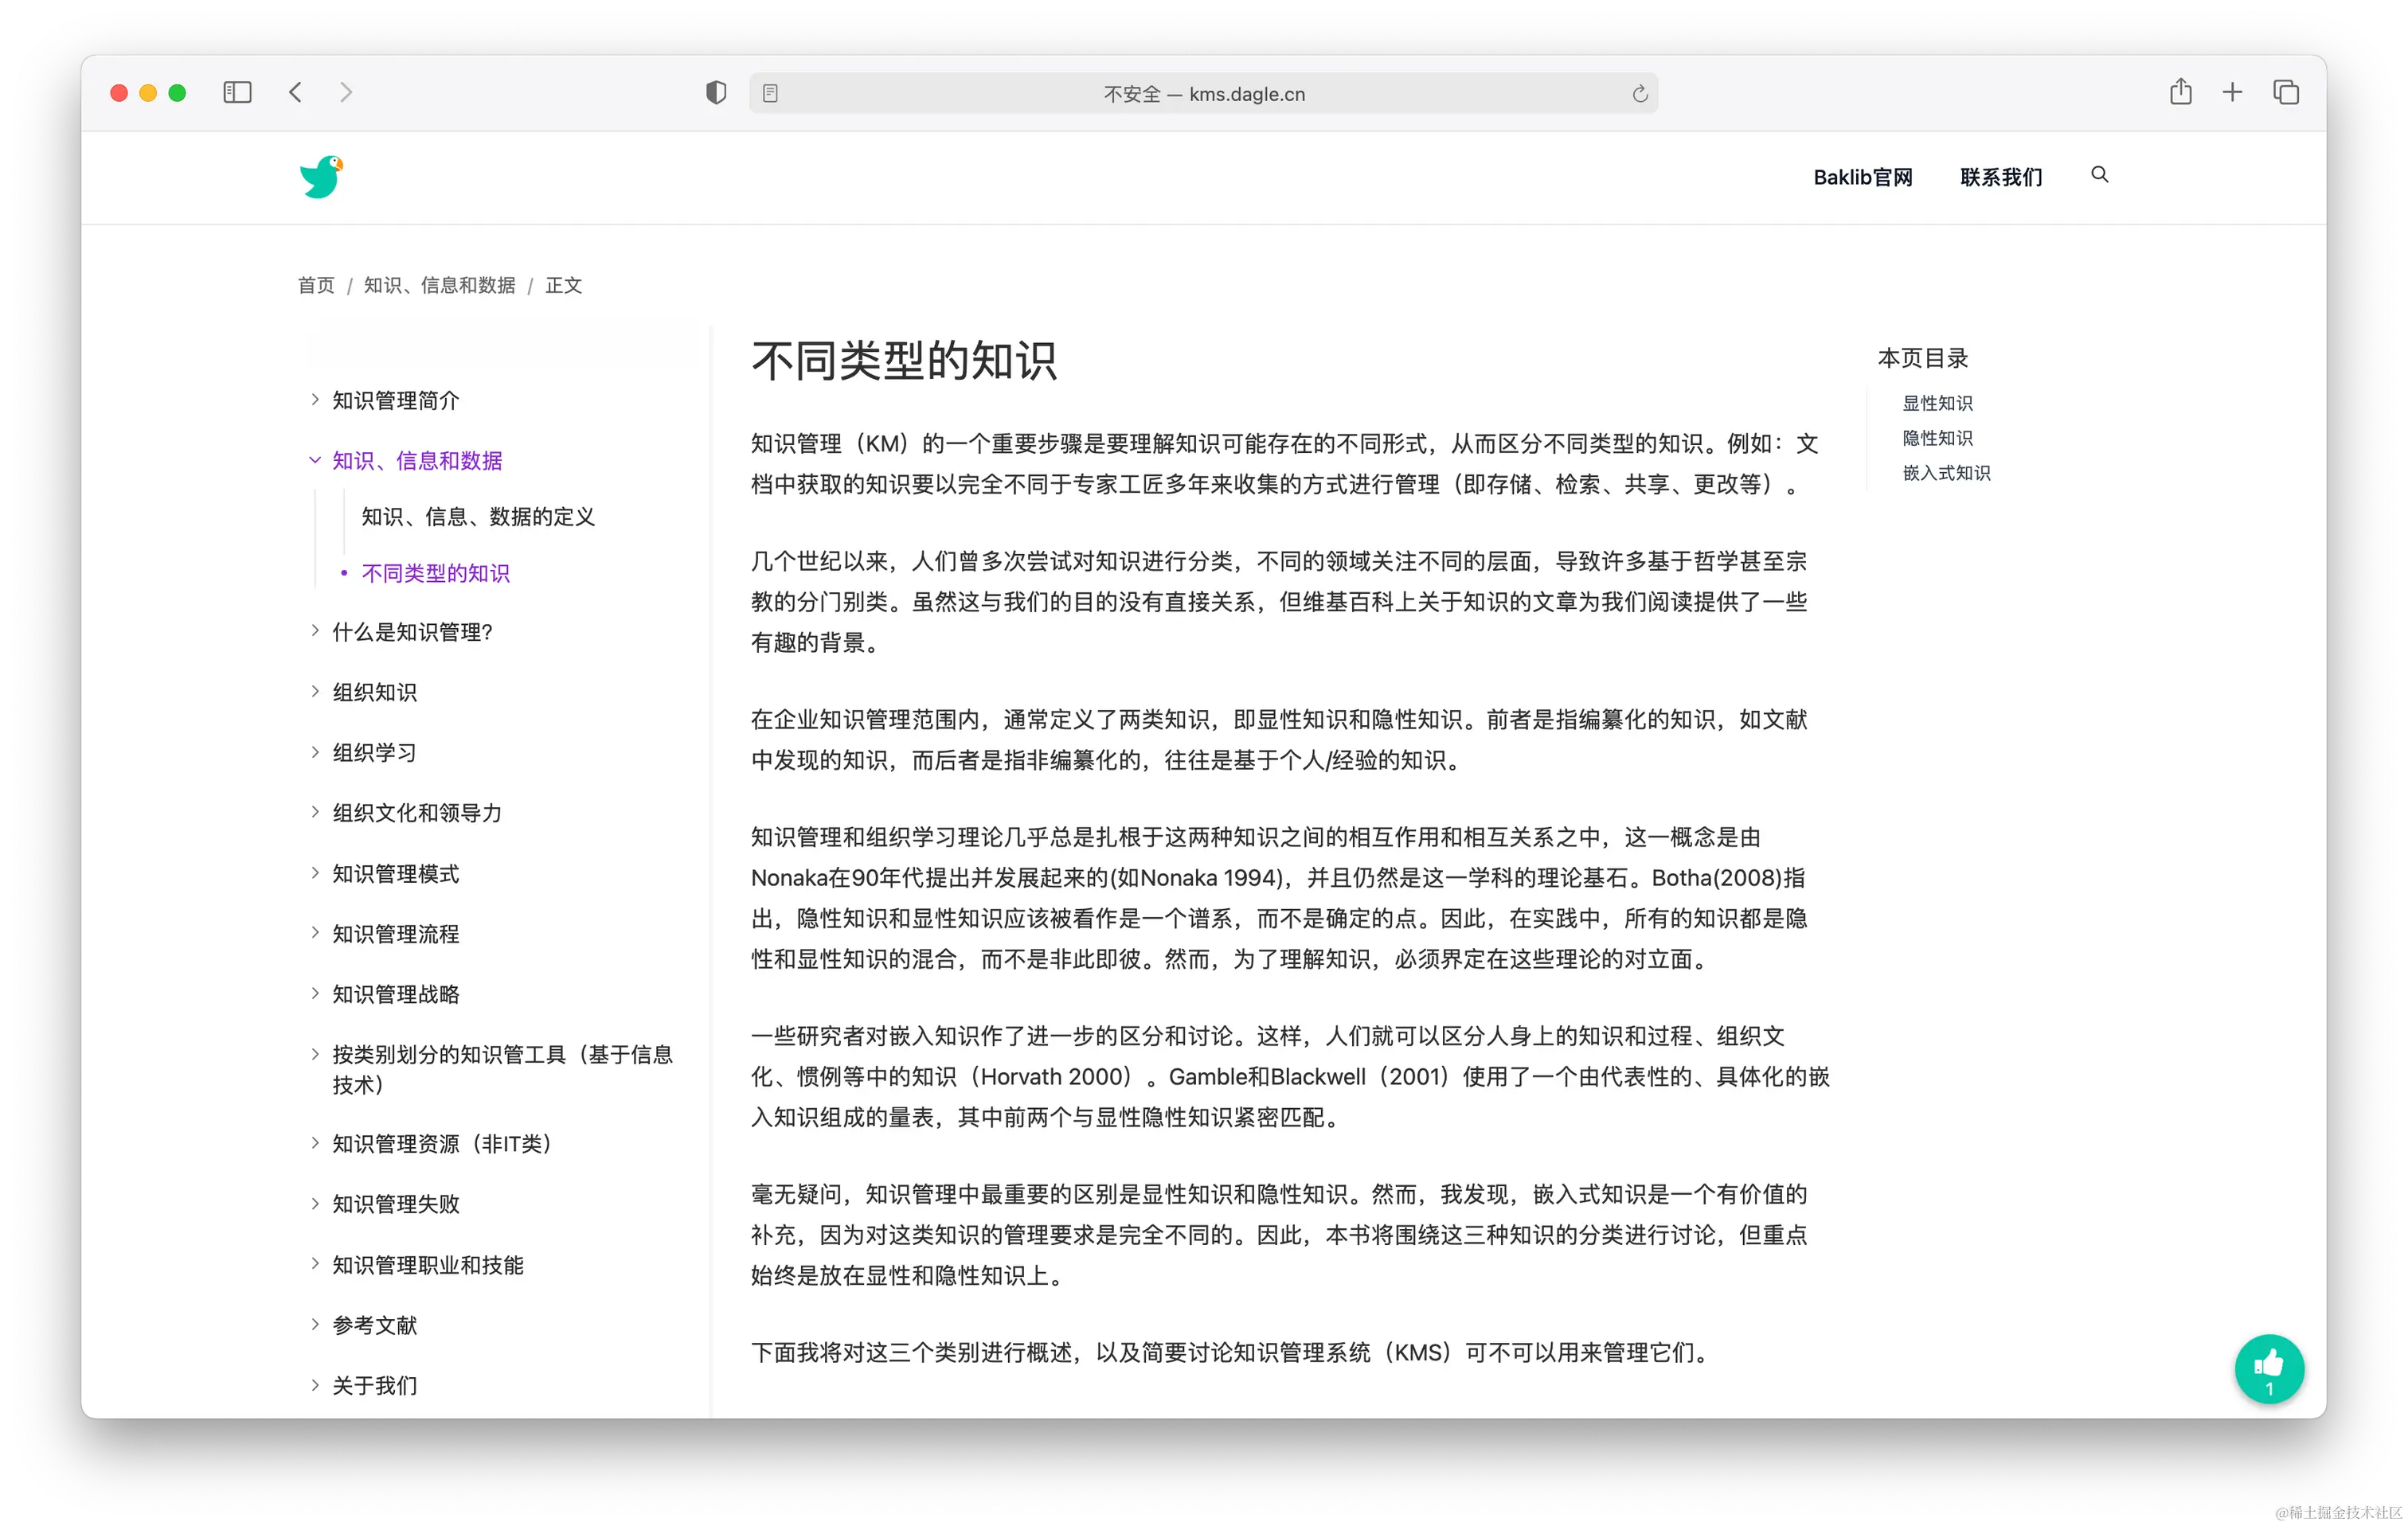Open the search magnifier icon

click(x=2099, y=175)
